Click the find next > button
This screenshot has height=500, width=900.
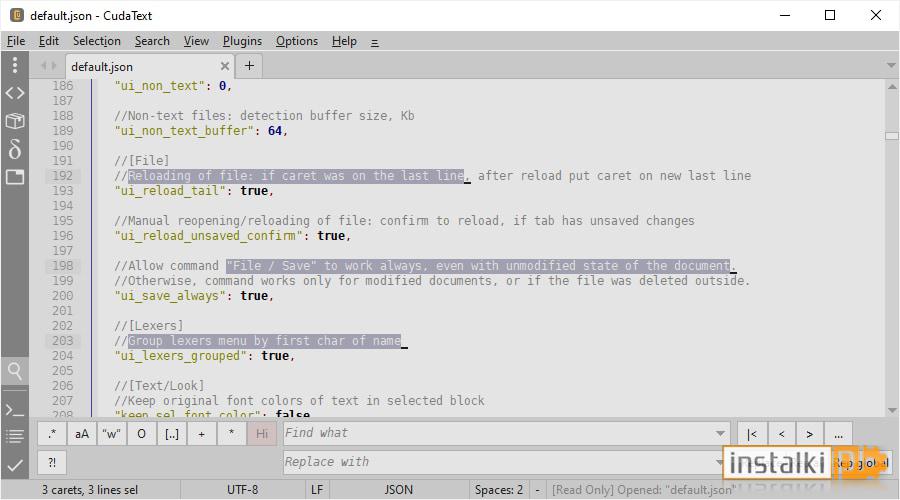809,434
